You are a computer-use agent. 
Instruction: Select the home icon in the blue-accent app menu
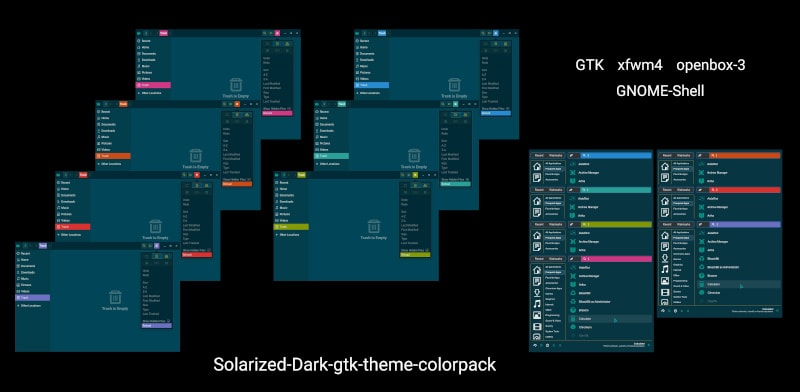[x=536, y=166]
